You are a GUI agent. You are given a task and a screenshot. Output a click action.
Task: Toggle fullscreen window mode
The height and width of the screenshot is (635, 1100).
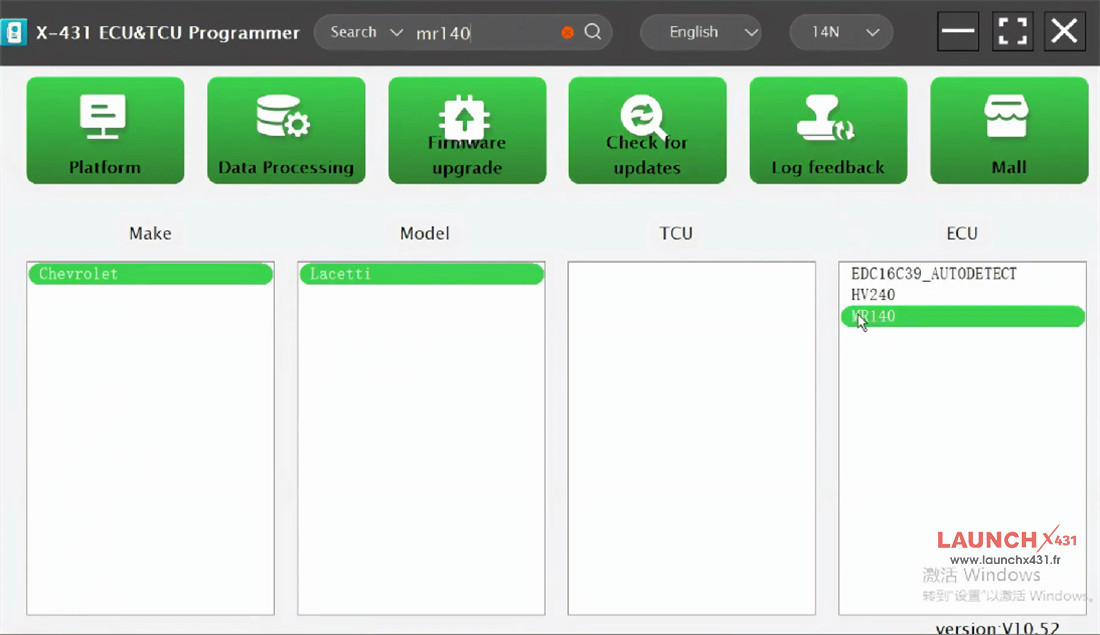click(x=1012, y=32)
